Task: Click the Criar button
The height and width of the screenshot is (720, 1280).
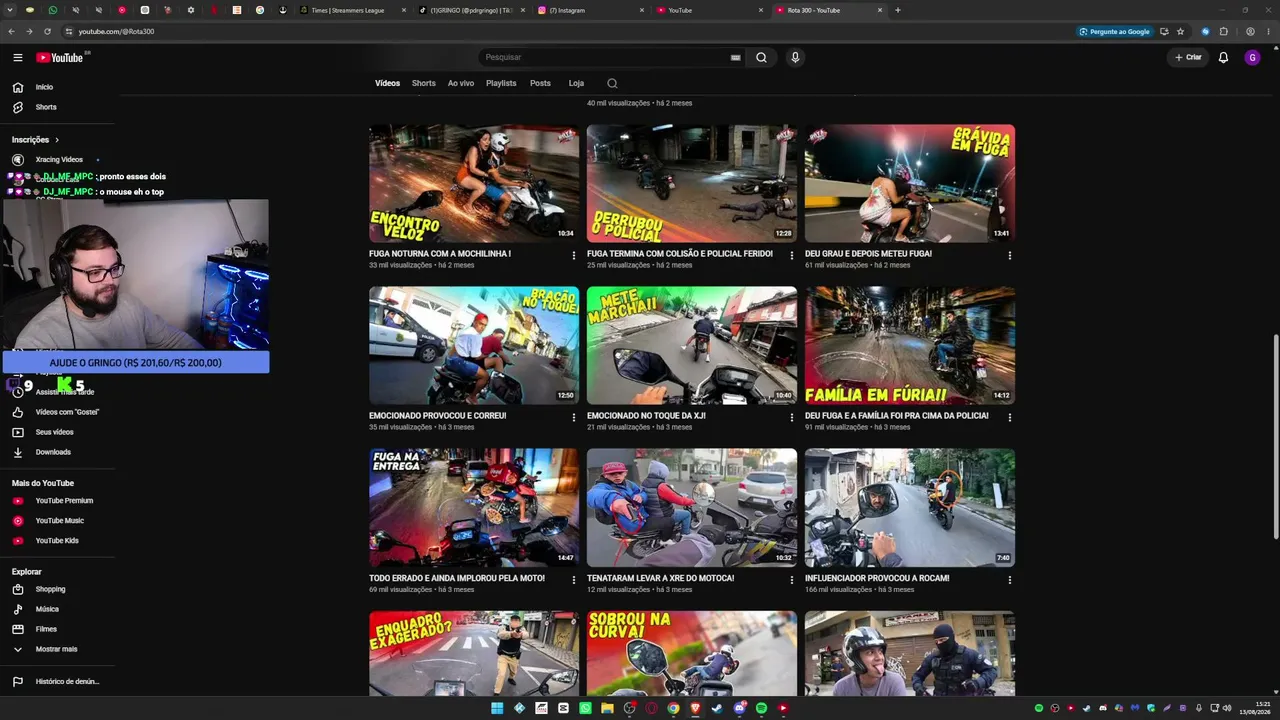Action: pos(1189,57)
